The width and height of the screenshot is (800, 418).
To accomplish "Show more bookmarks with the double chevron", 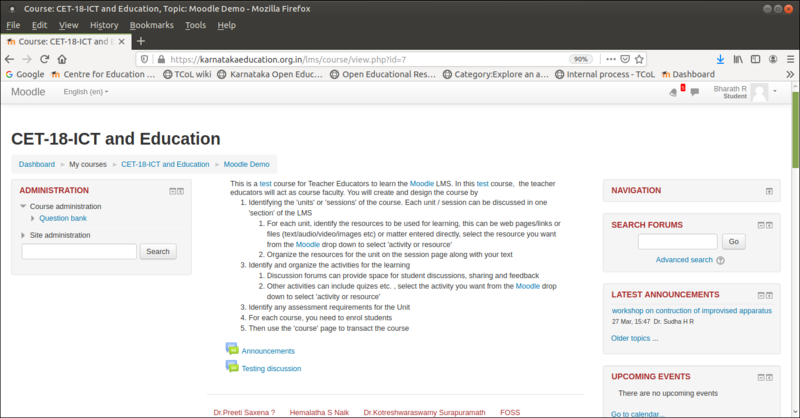I will click(x=790, y=75).
